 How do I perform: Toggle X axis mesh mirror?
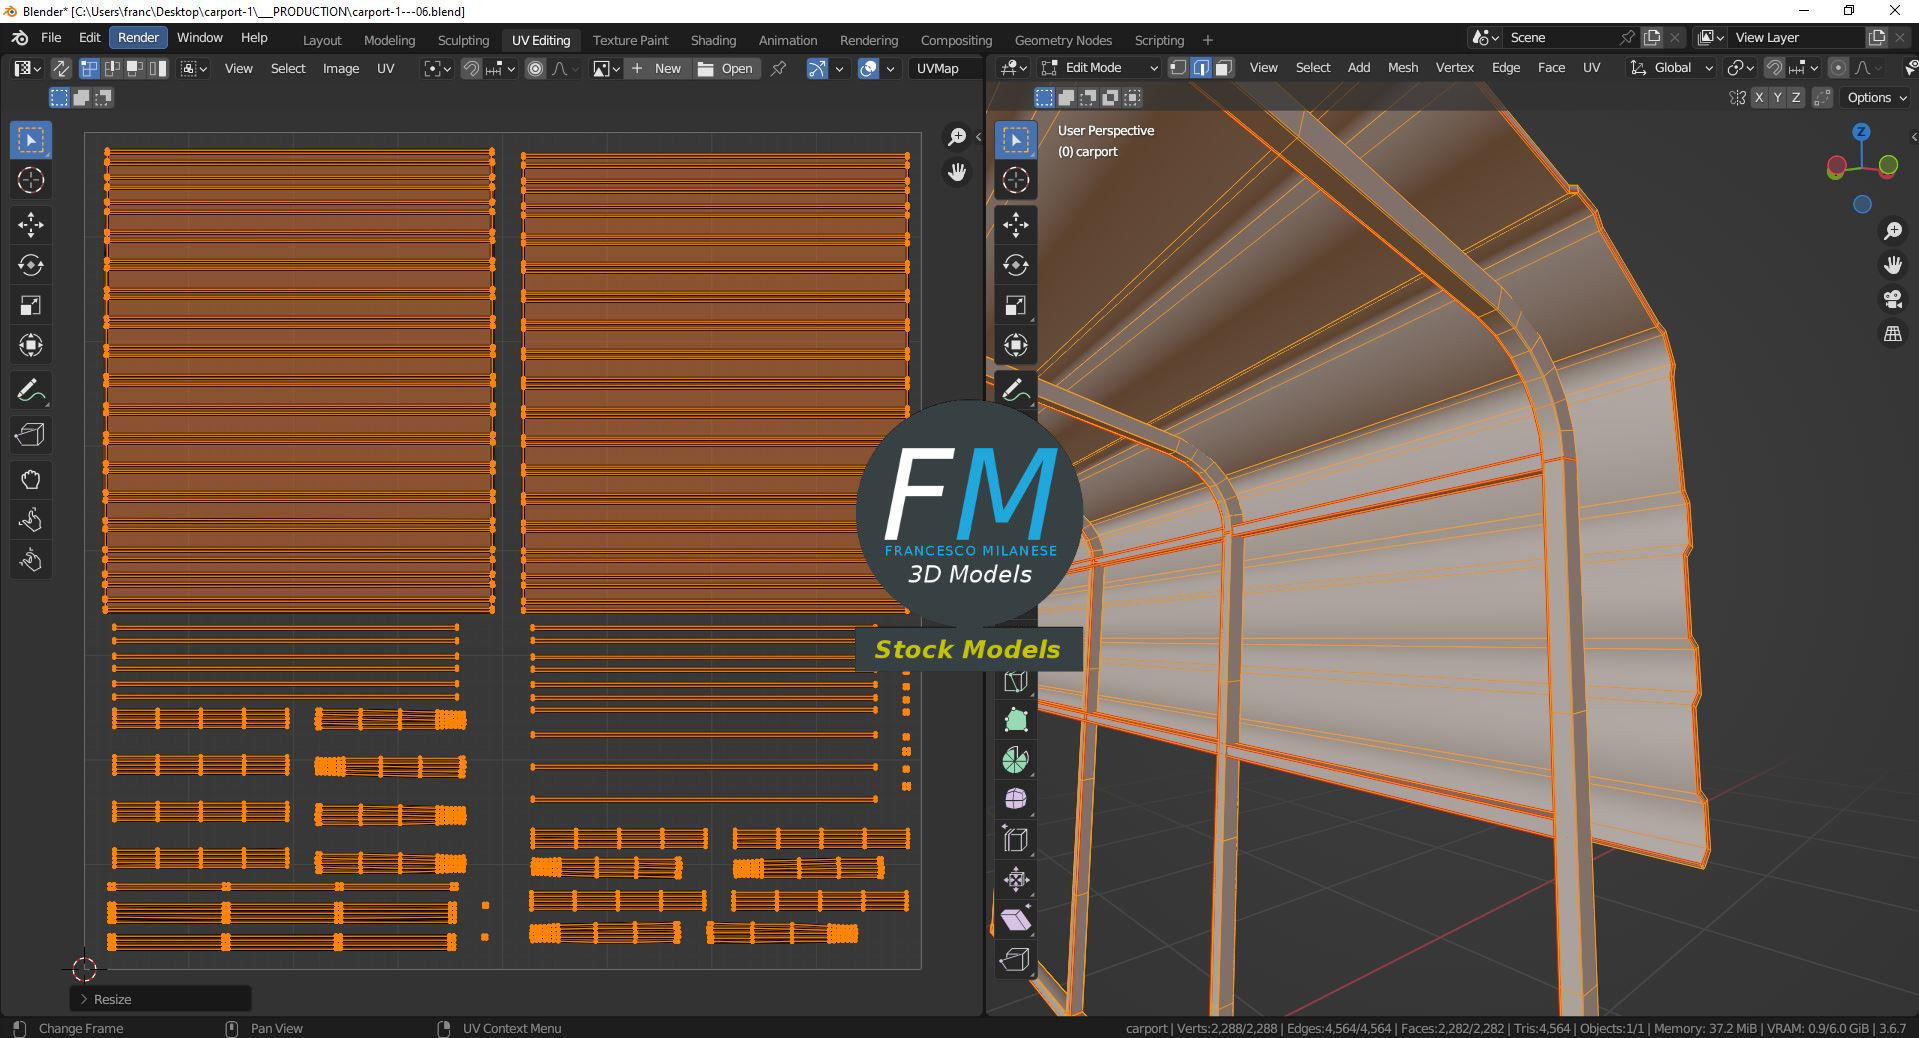tap(1759, 97)
